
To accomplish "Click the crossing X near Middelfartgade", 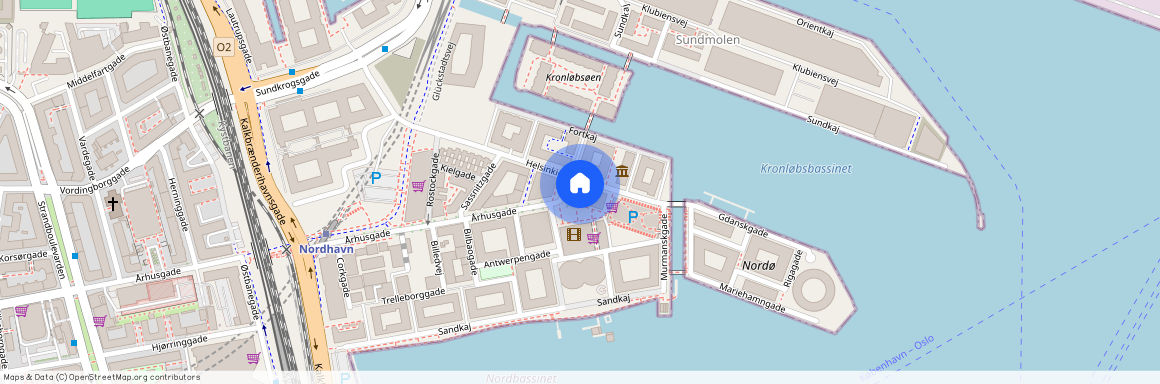I will coord(199,113).
